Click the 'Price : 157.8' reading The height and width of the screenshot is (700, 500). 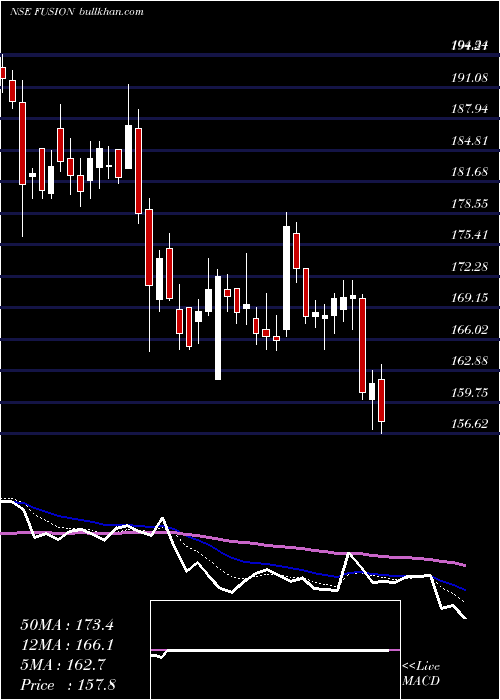click(x=68, y=685)
